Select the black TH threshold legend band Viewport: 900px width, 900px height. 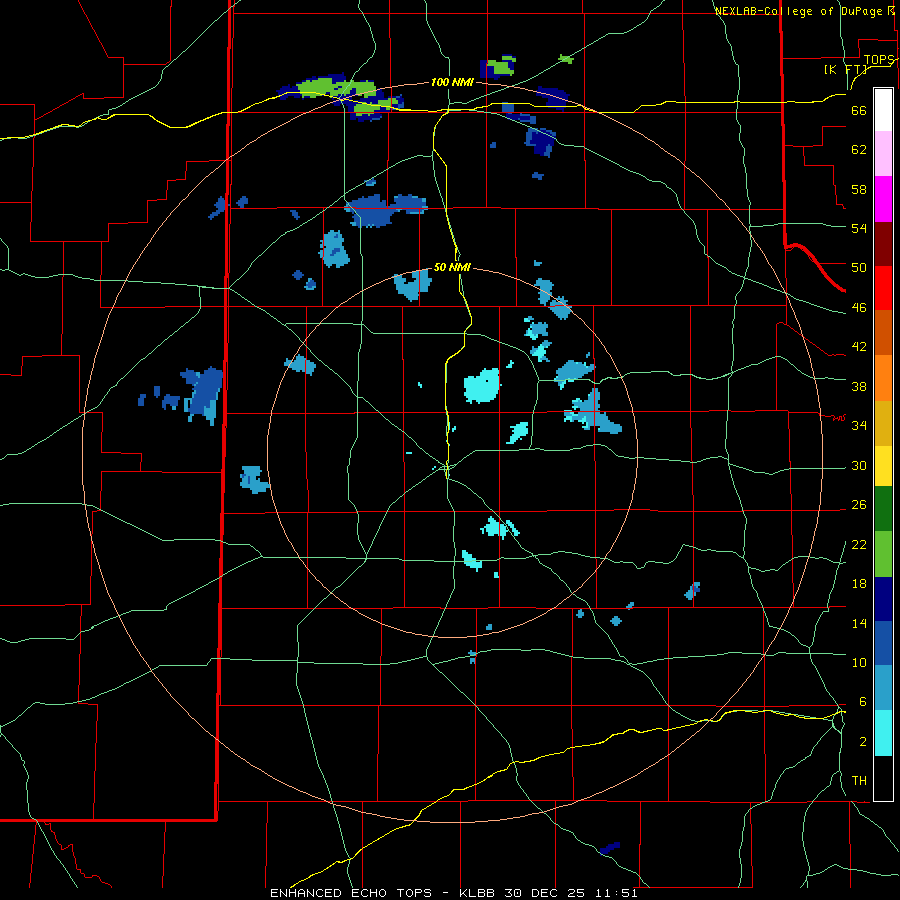tap(883, 778)
